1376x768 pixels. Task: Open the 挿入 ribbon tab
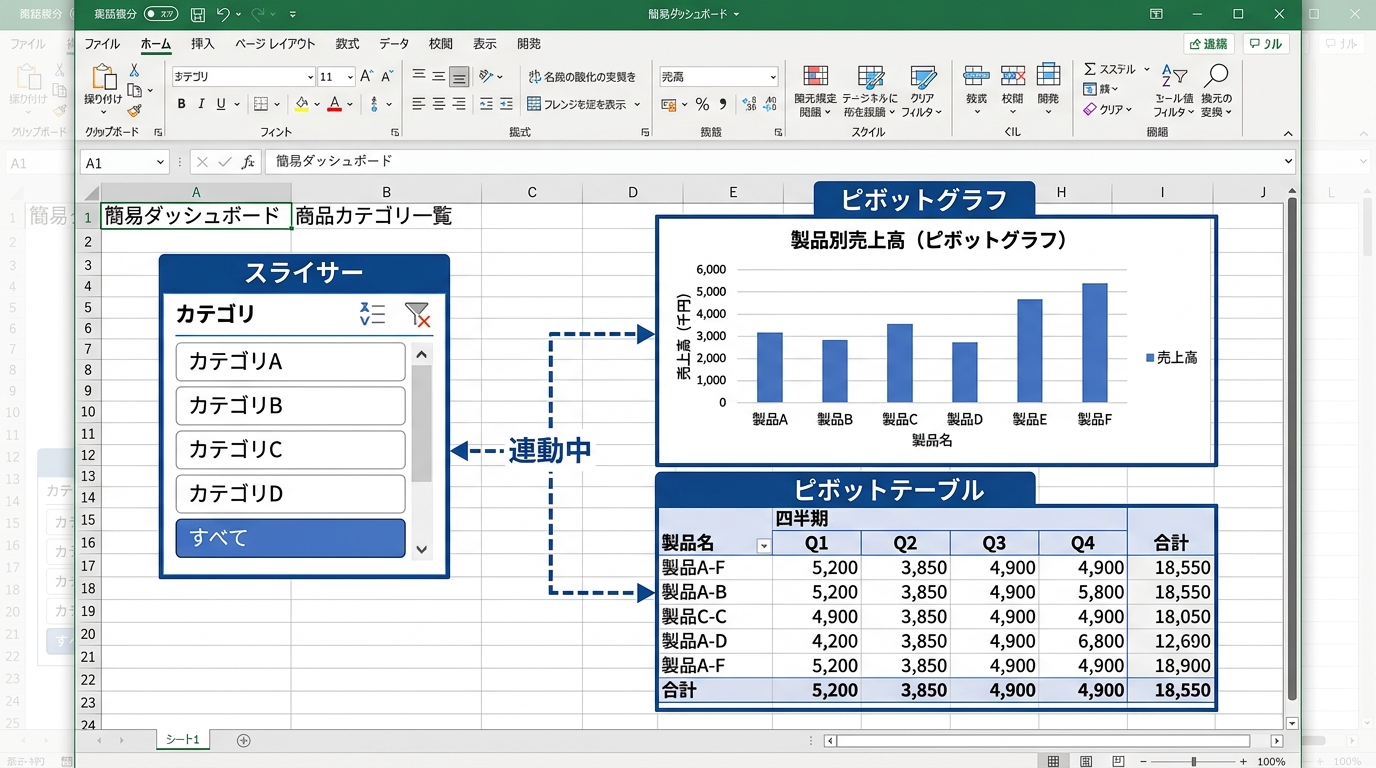coord(203,44)
